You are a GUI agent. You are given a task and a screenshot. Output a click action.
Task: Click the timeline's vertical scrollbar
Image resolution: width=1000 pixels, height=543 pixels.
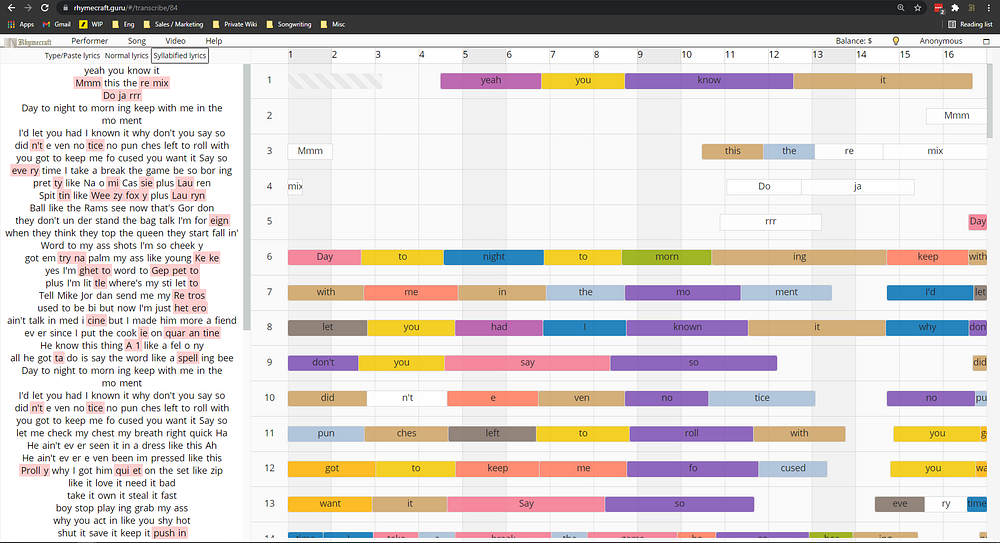pyautogui.click(x=989, y=100)
